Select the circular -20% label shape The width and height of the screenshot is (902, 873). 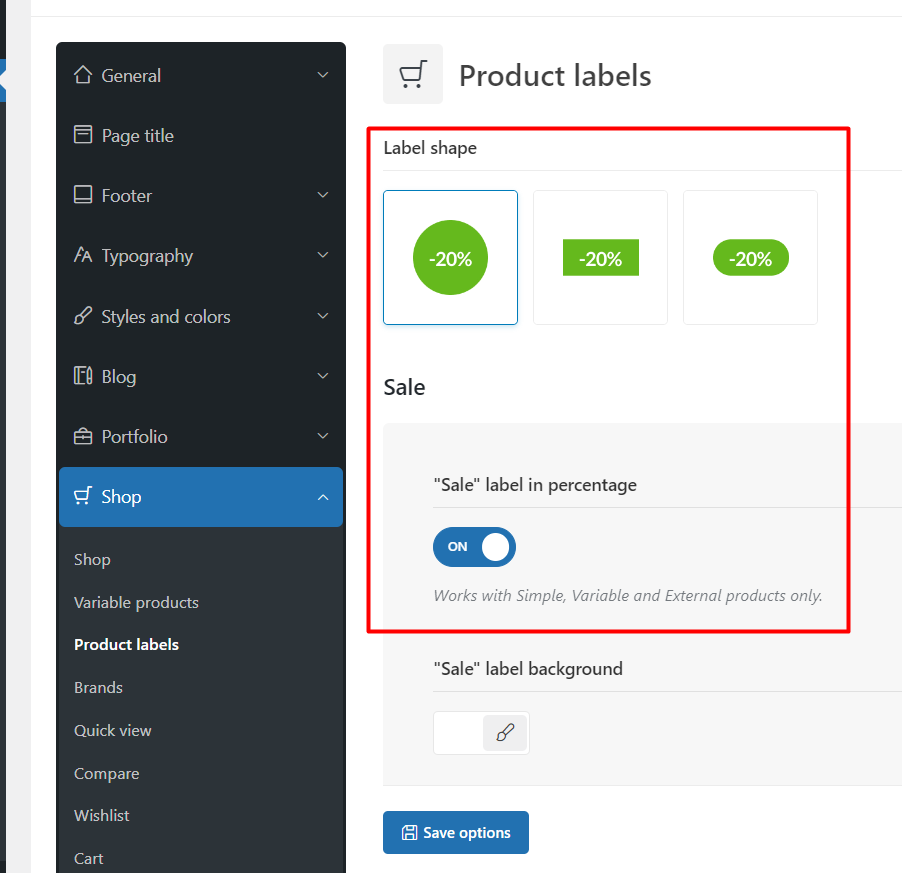tap(450, 258)
